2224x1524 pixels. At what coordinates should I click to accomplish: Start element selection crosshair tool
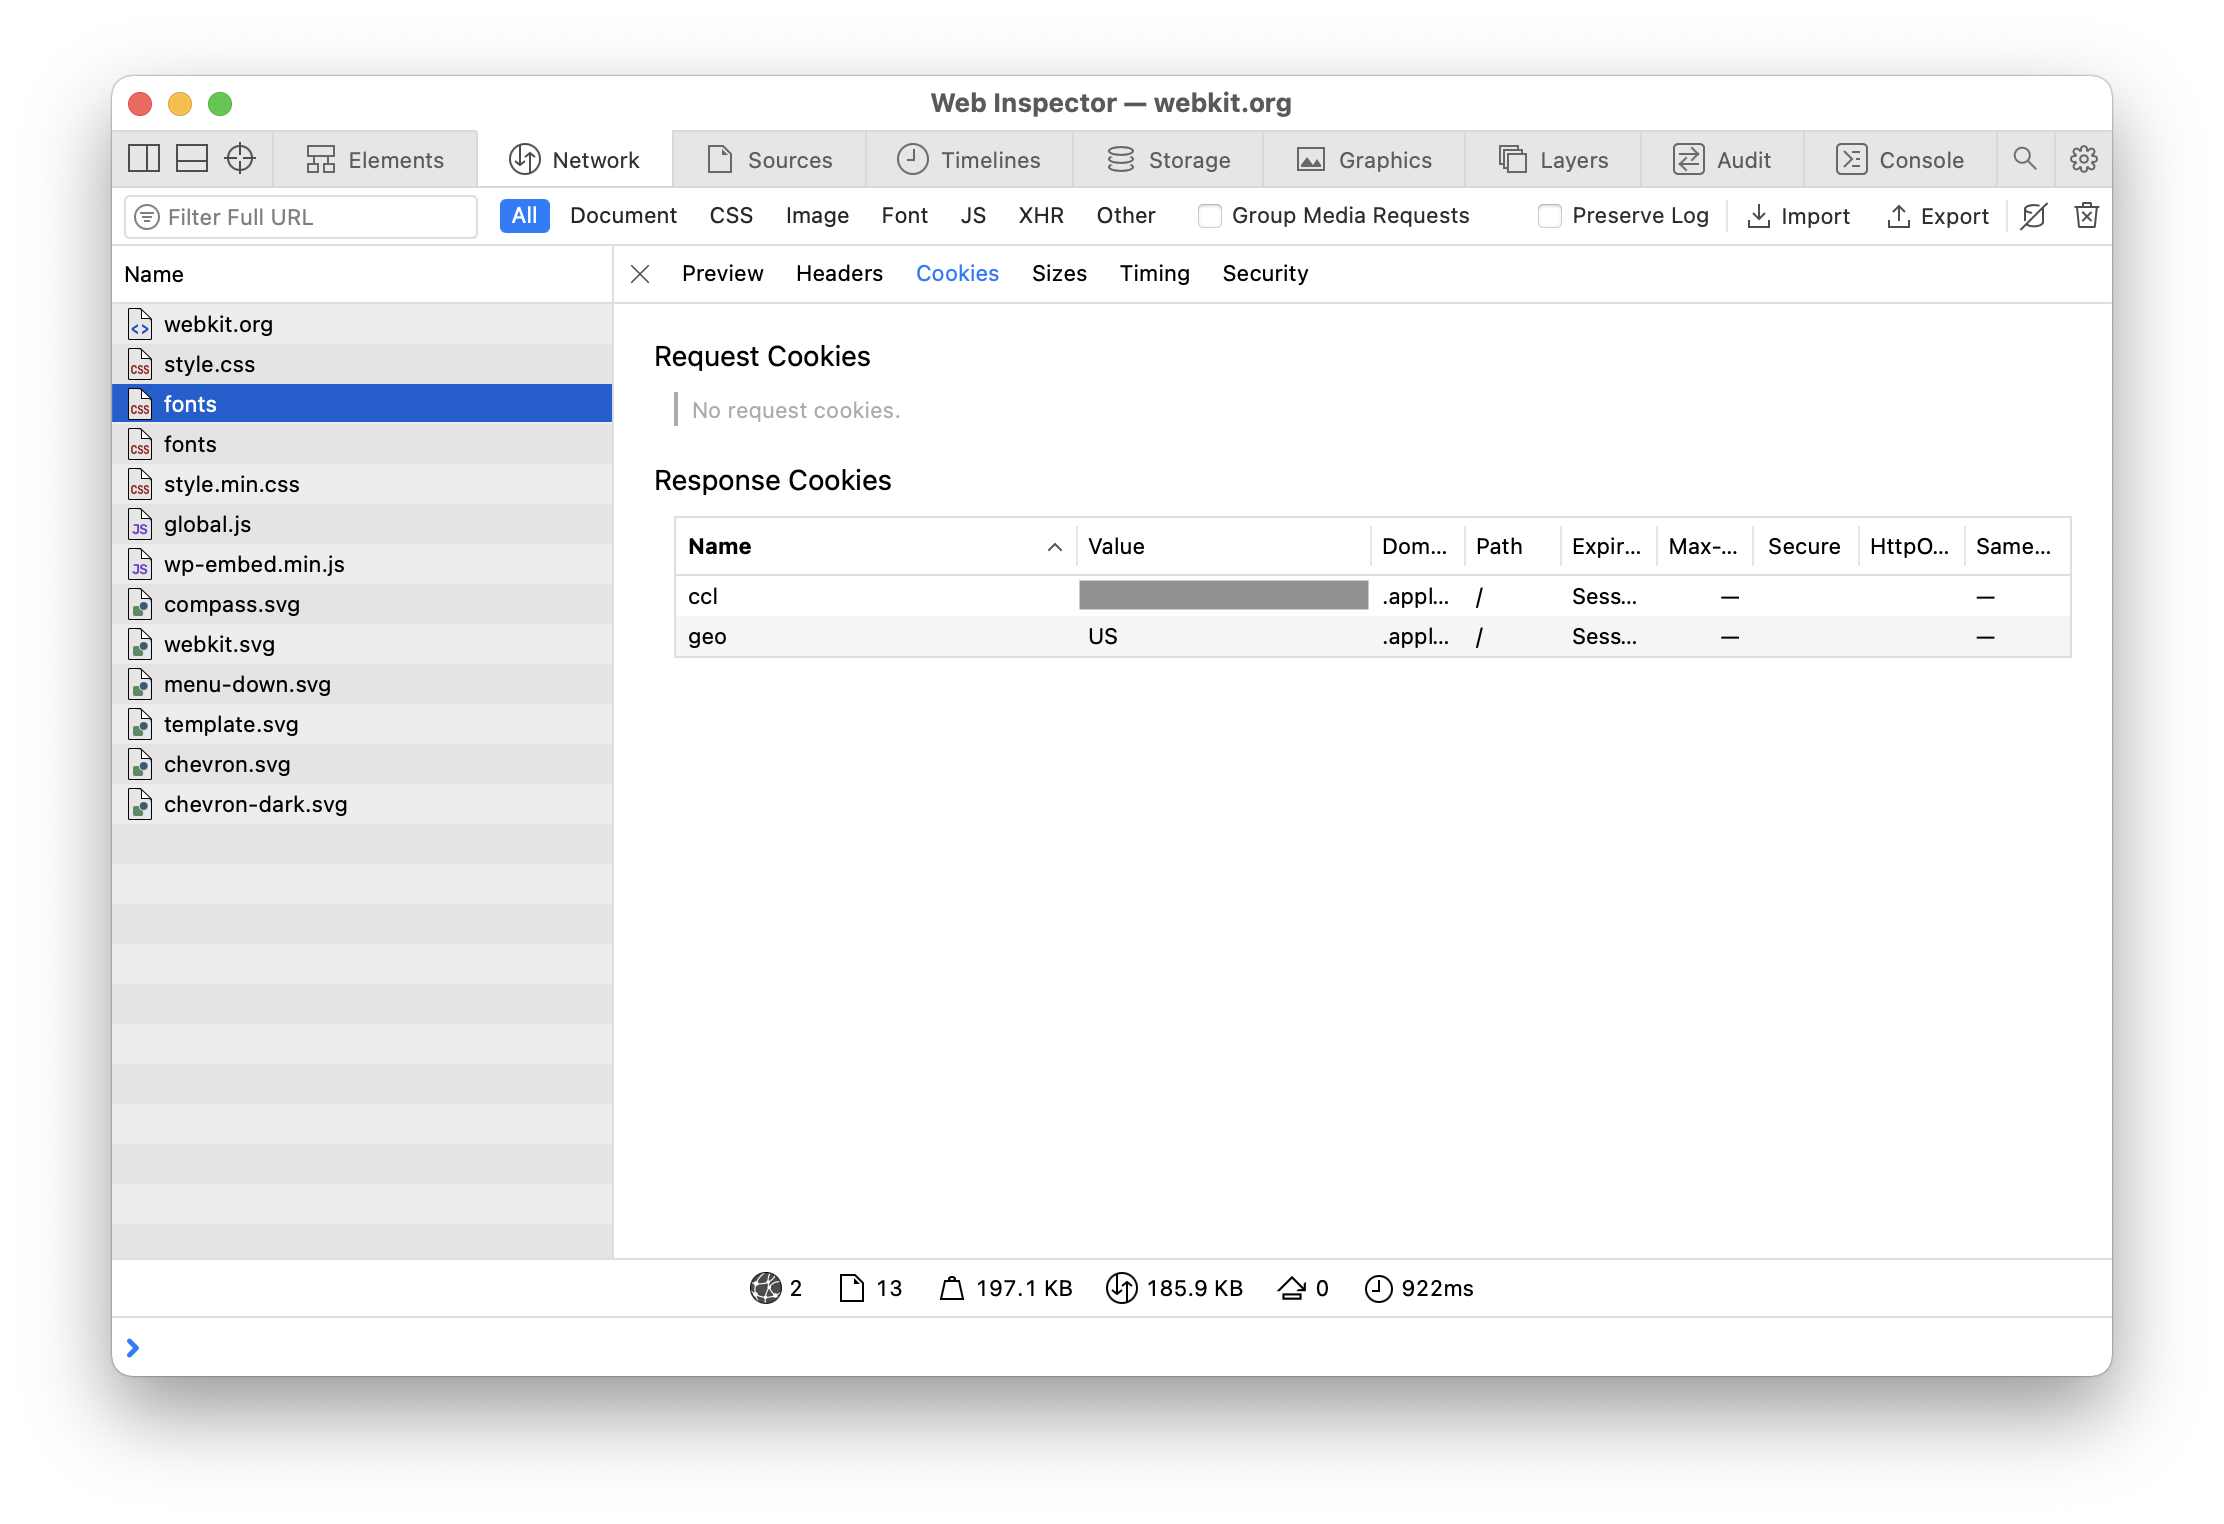pyautogui.click(x=240, y=159)
